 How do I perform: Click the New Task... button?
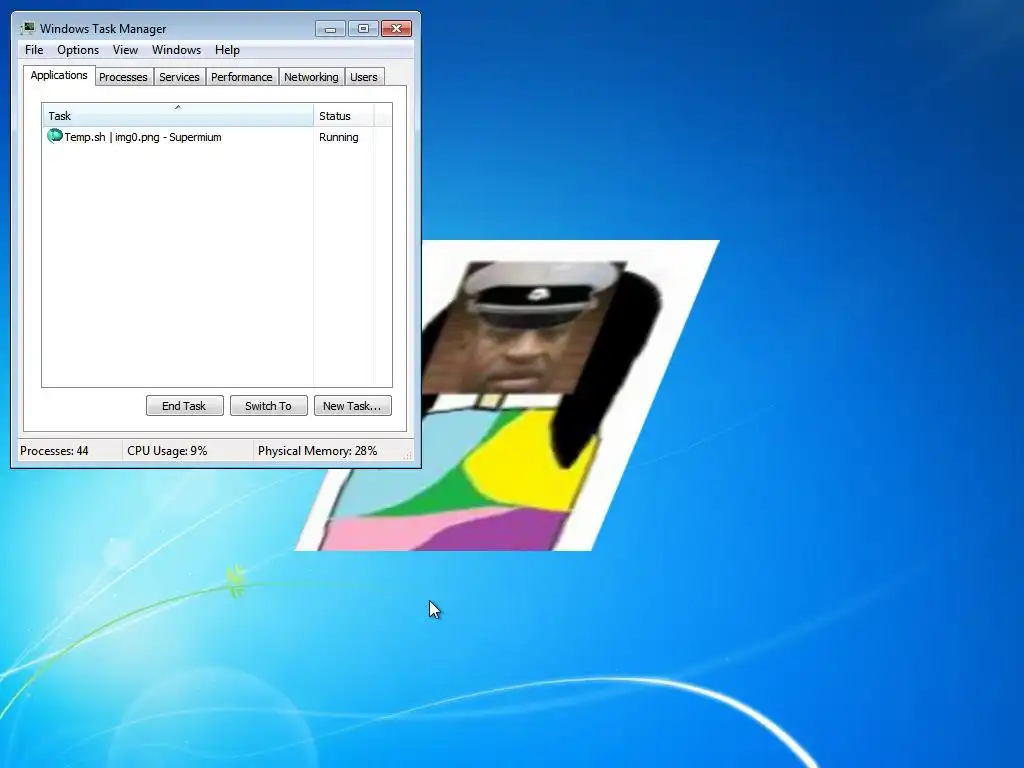click(x=352, y=406)
